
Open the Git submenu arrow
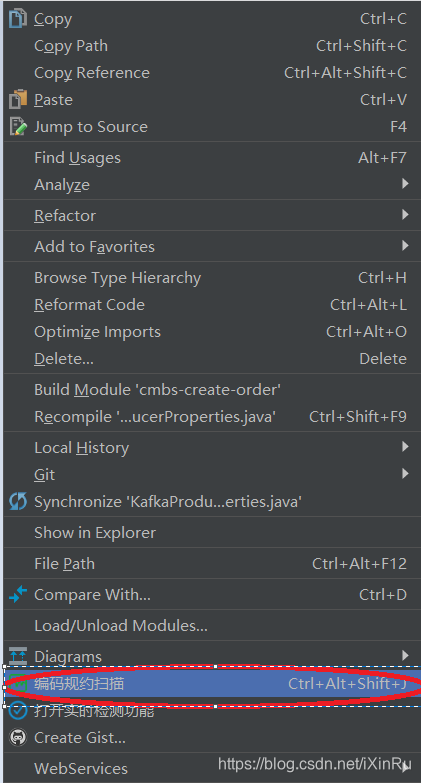[x=405, y=474]
